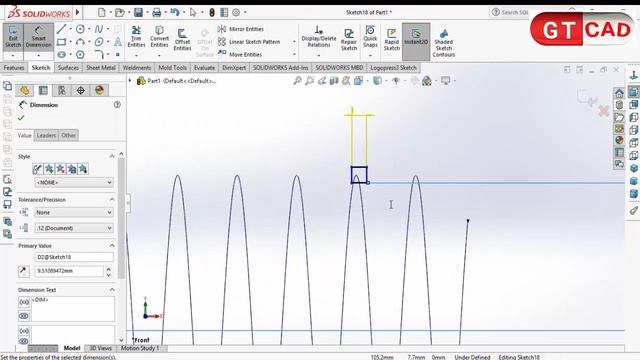This screenshot has width=640, height=360.
Task: Open the DimXpert tab
Action: [234, 68]
